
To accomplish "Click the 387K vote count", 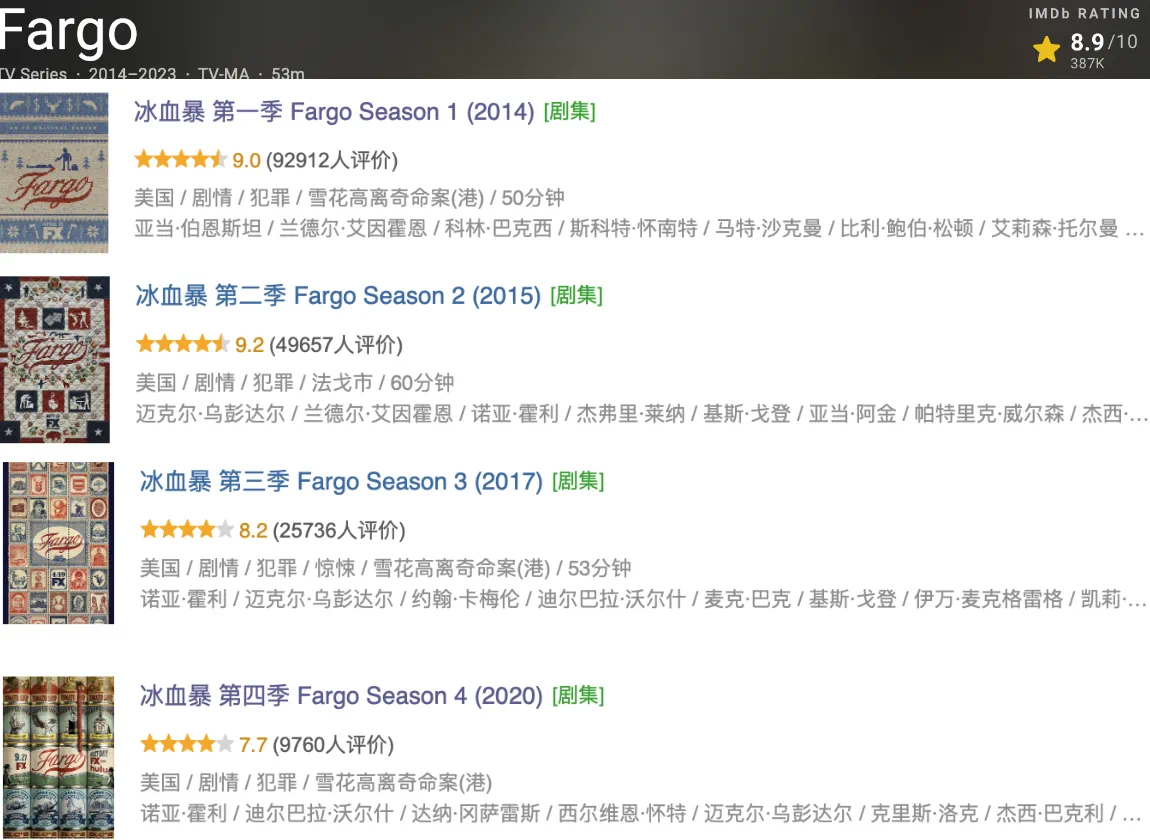I will point(1087,63).
